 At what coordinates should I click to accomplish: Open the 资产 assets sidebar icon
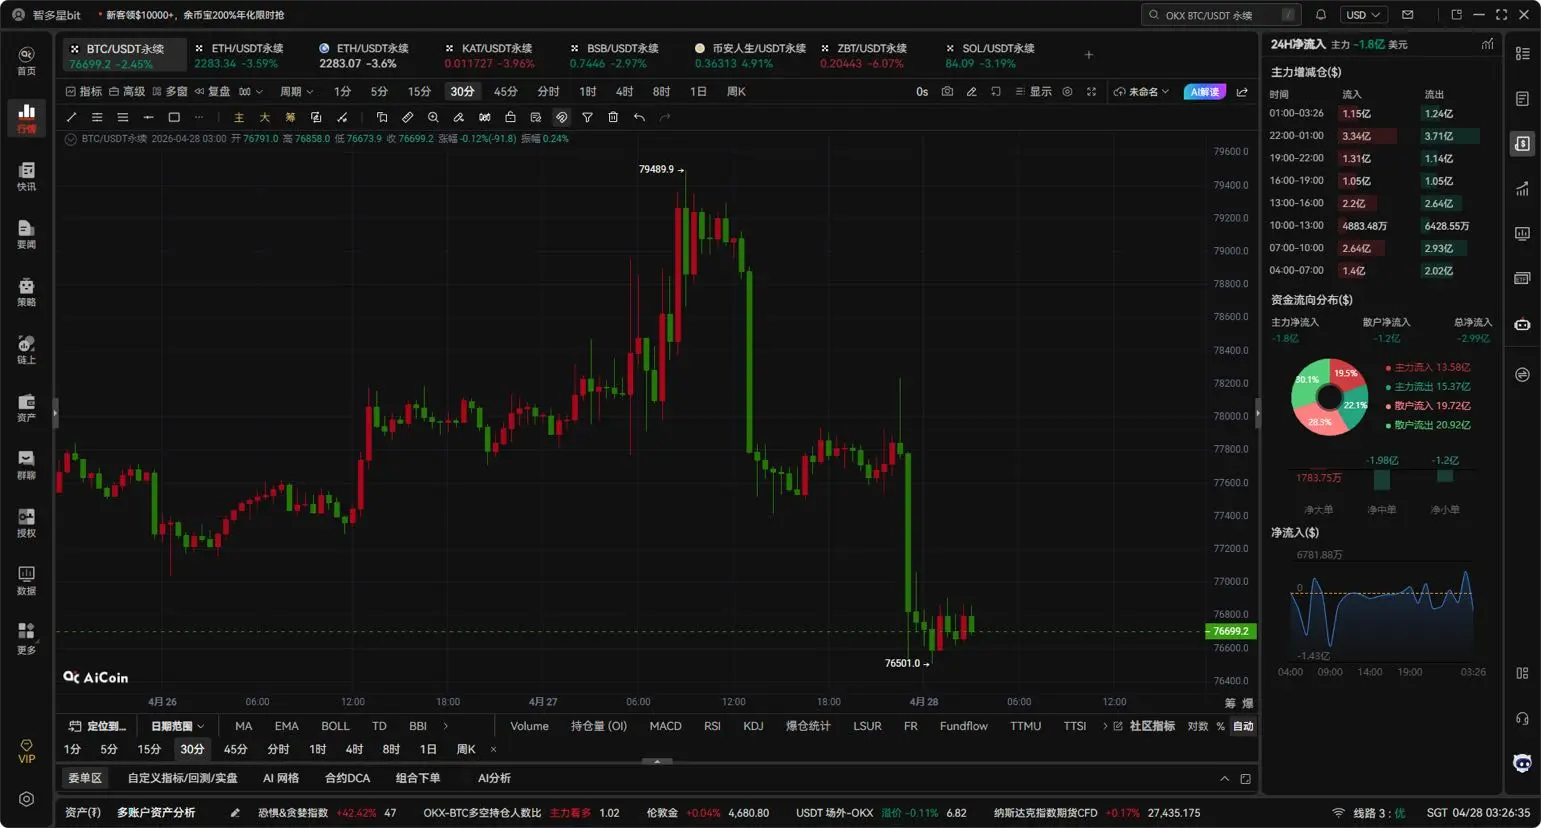pyautogui.click(x=26, y=407)
